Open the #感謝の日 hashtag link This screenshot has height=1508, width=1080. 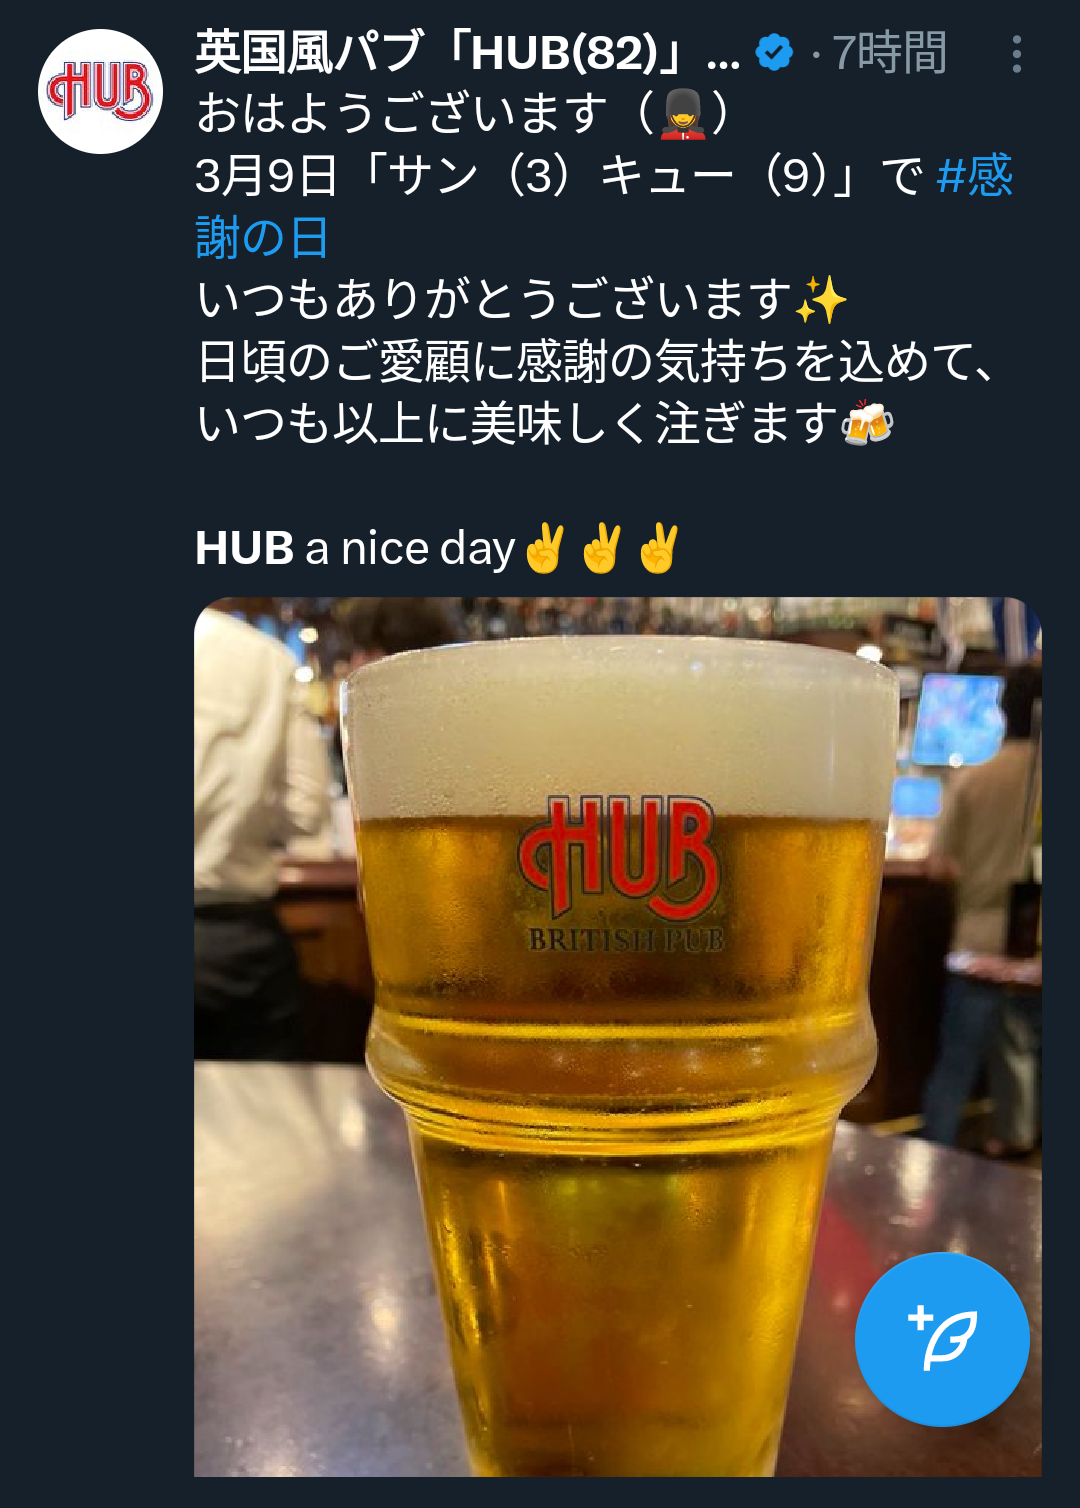pos(604,206)
